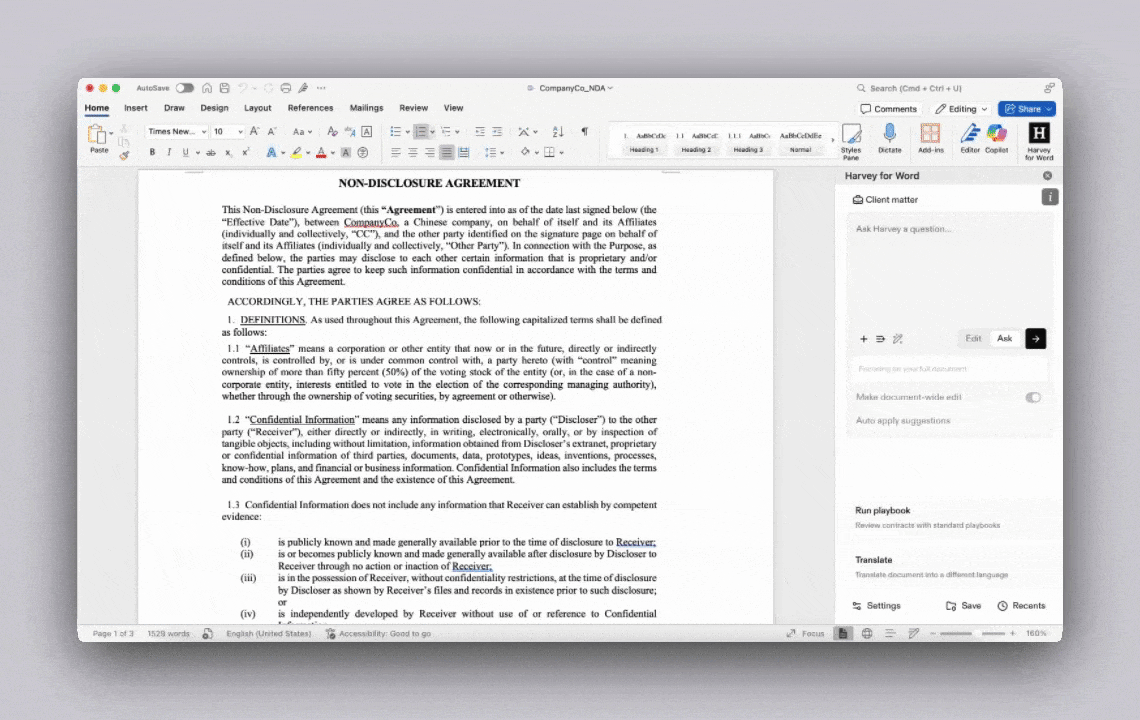This screenshot has height=720, width=1140.
Task: Apply the Heading 1 style
Action: pos(644,142)
